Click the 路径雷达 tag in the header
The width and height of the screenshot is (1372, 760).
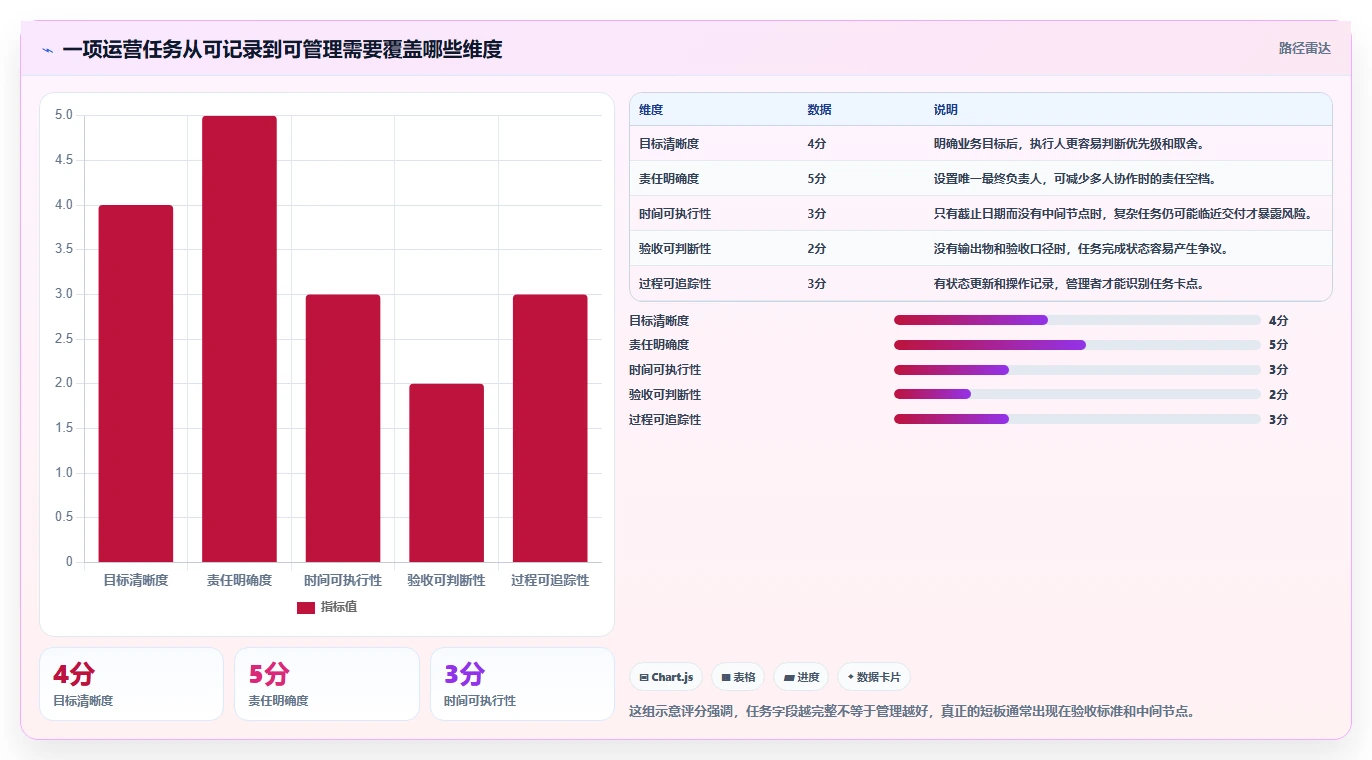pos(1305,48)
